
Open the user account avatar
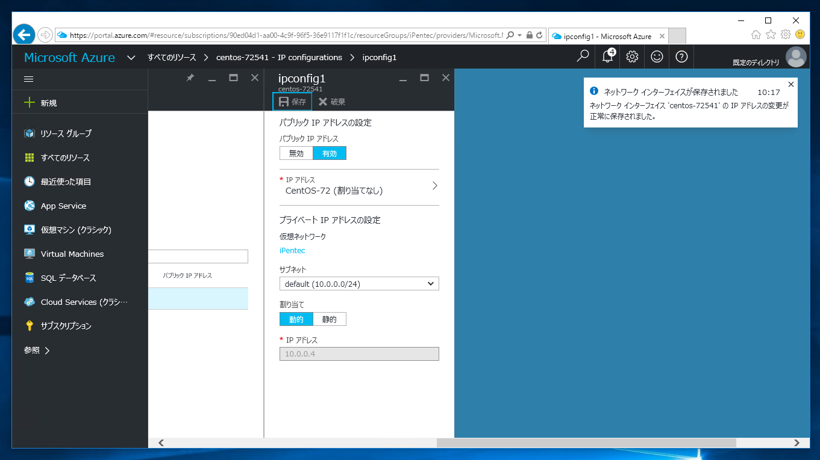click(x=796, y=57)
